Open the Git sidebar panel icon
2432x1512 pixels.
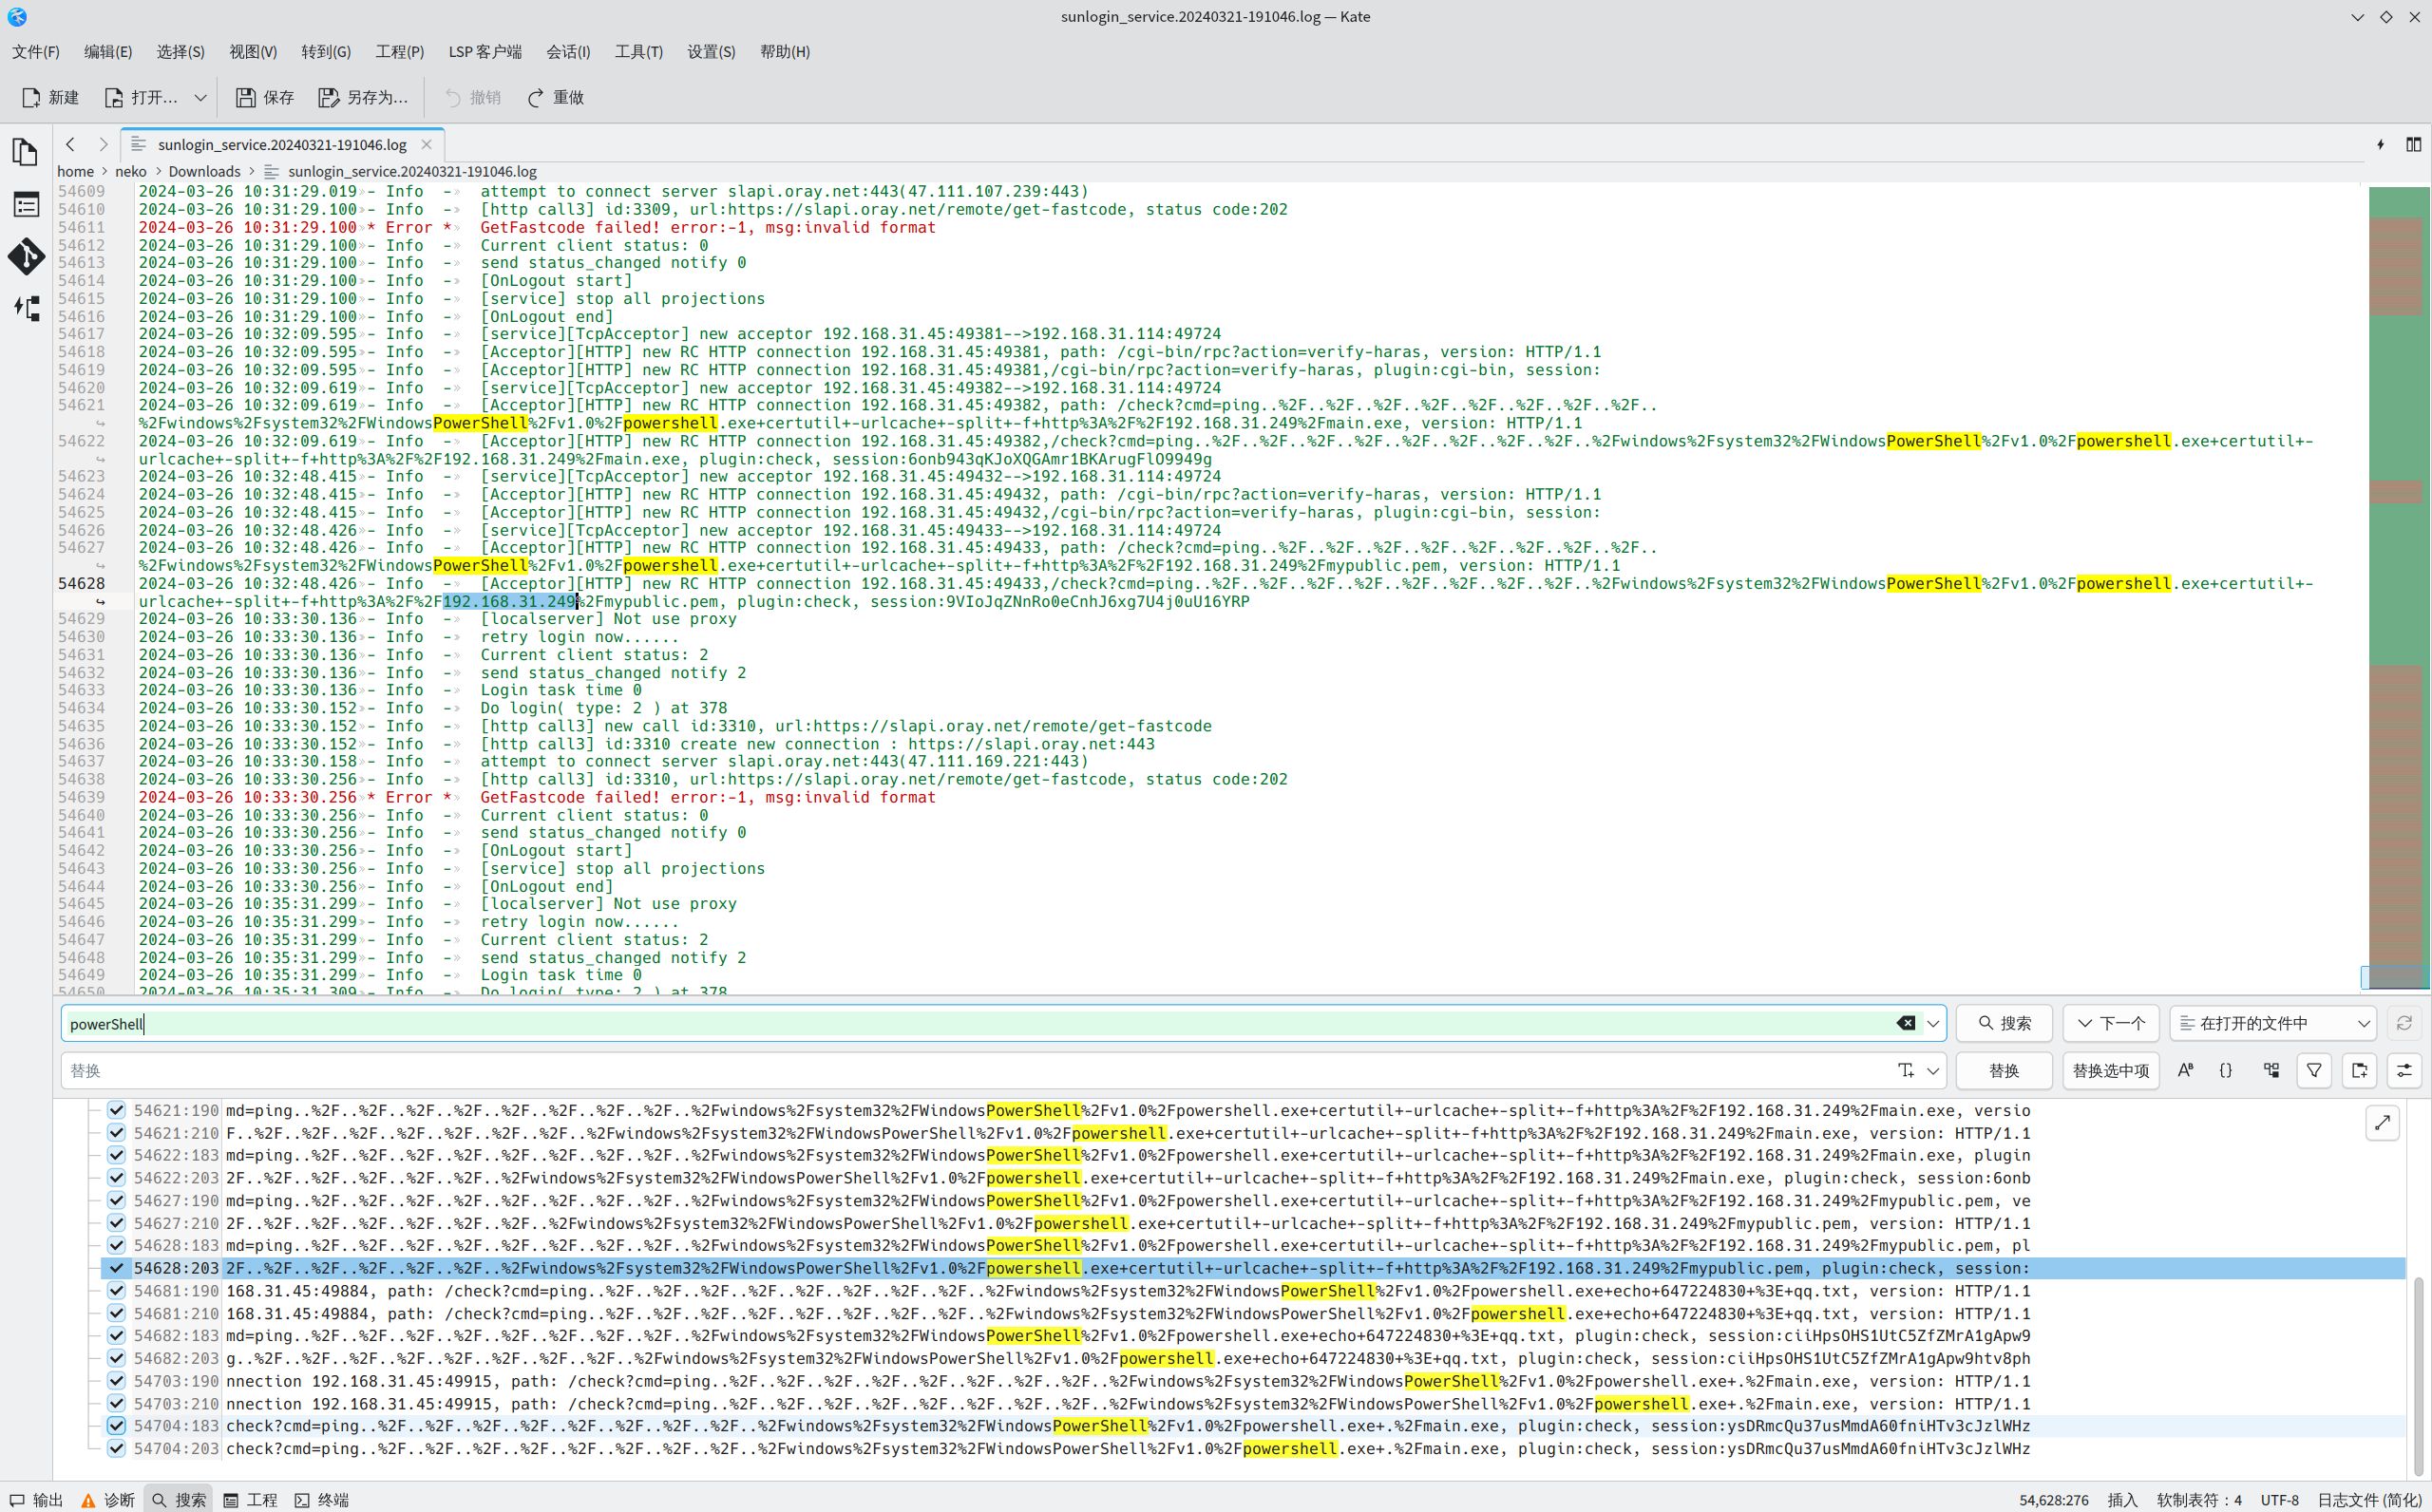(x=26, y=257)
